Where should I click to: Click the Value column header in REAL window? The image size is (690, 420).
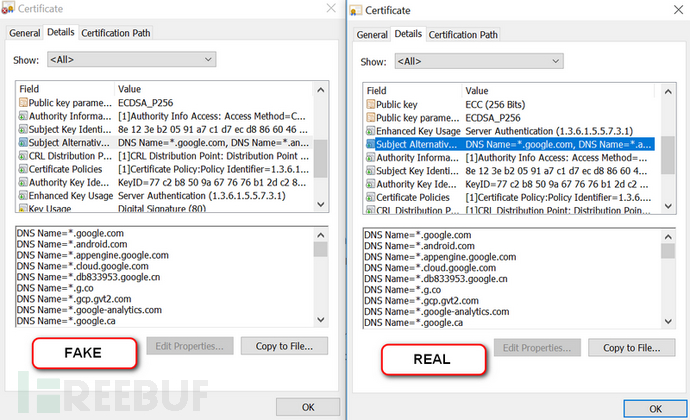coord(558,91)
